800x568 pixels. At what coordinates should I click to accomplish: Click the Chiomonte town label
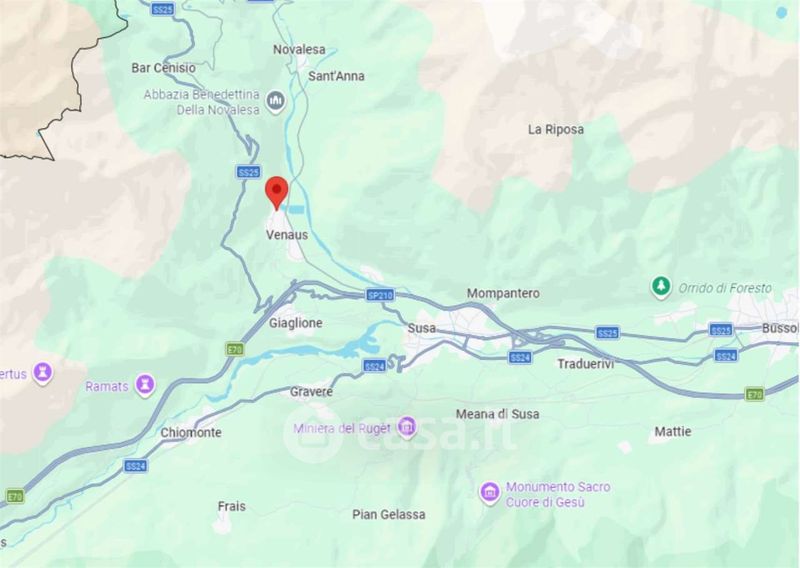pos(191,432)
